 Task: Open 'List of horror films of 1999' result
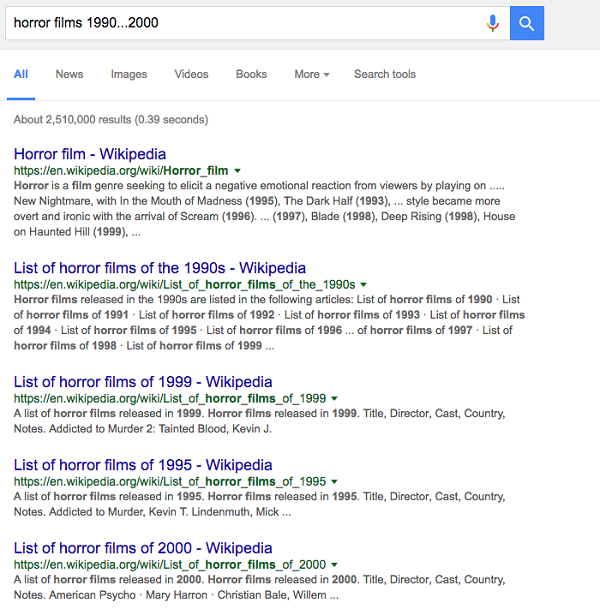point(143,382)
